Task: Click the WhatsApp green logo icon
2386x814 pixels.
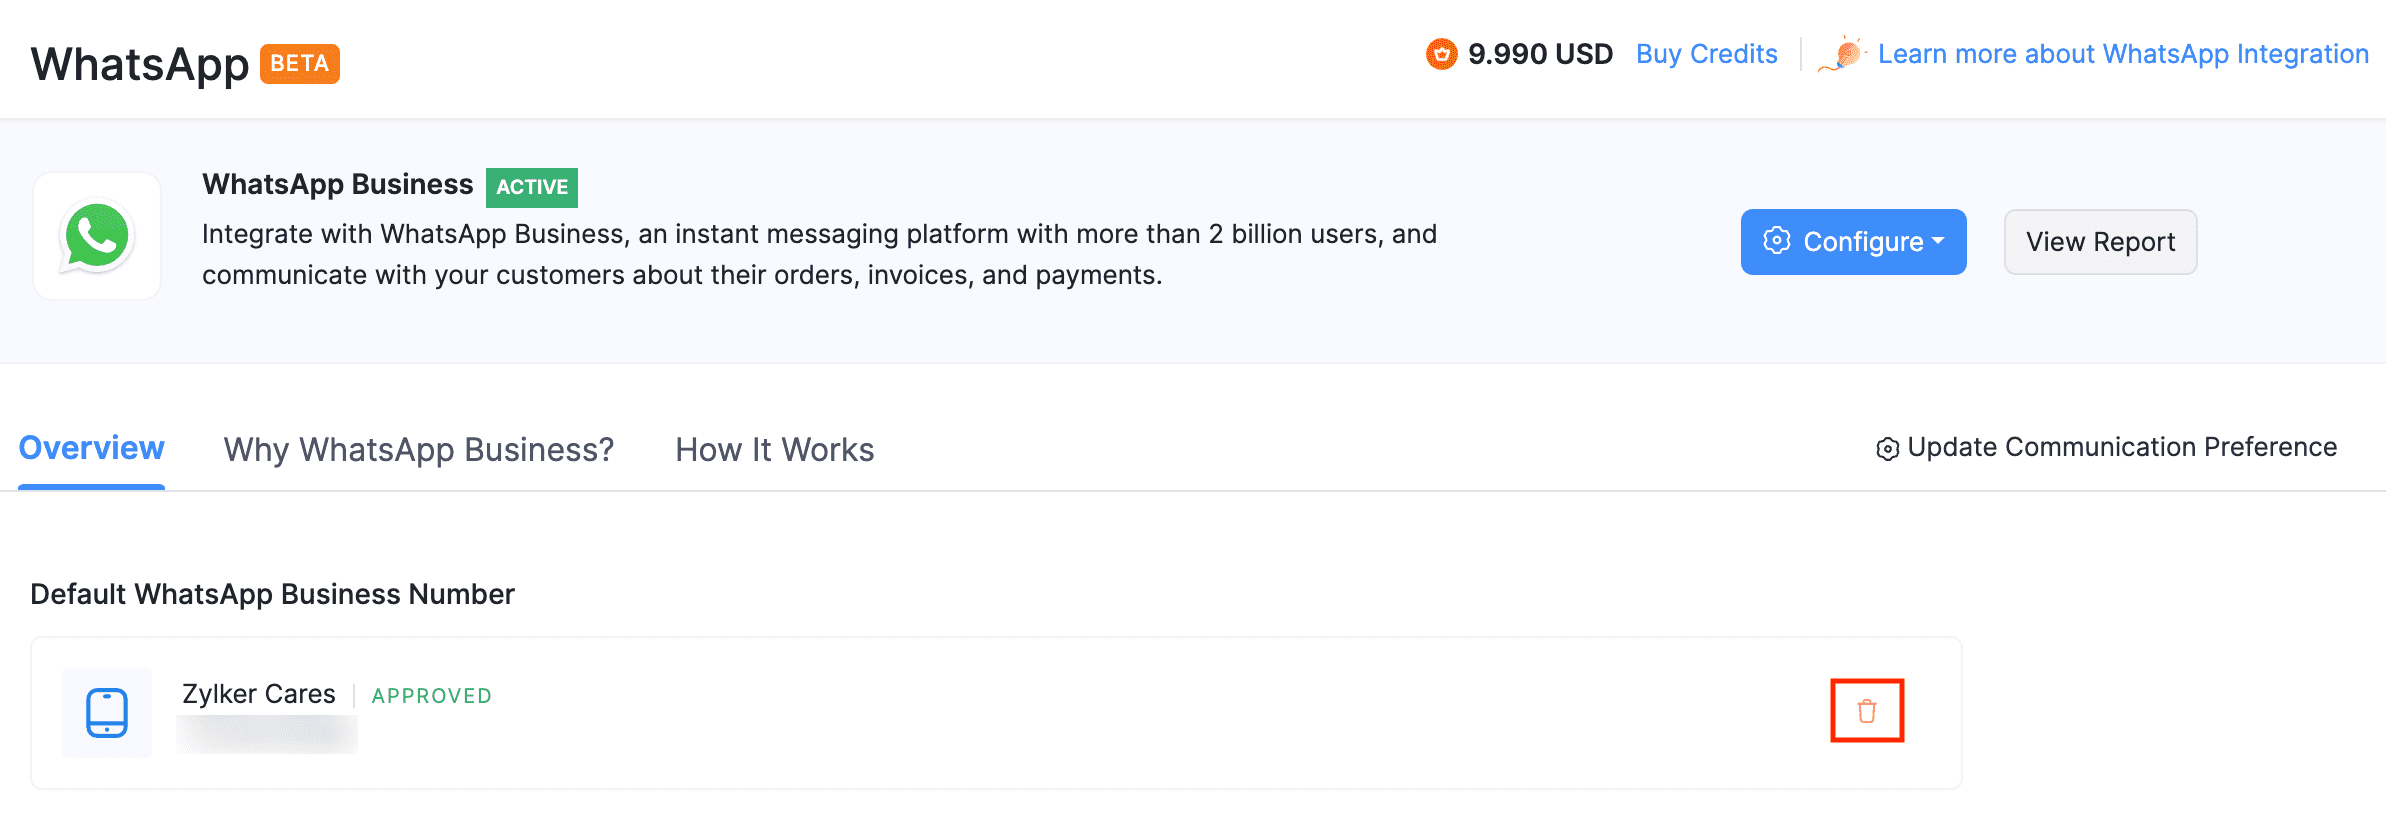Action: [97, 237]
